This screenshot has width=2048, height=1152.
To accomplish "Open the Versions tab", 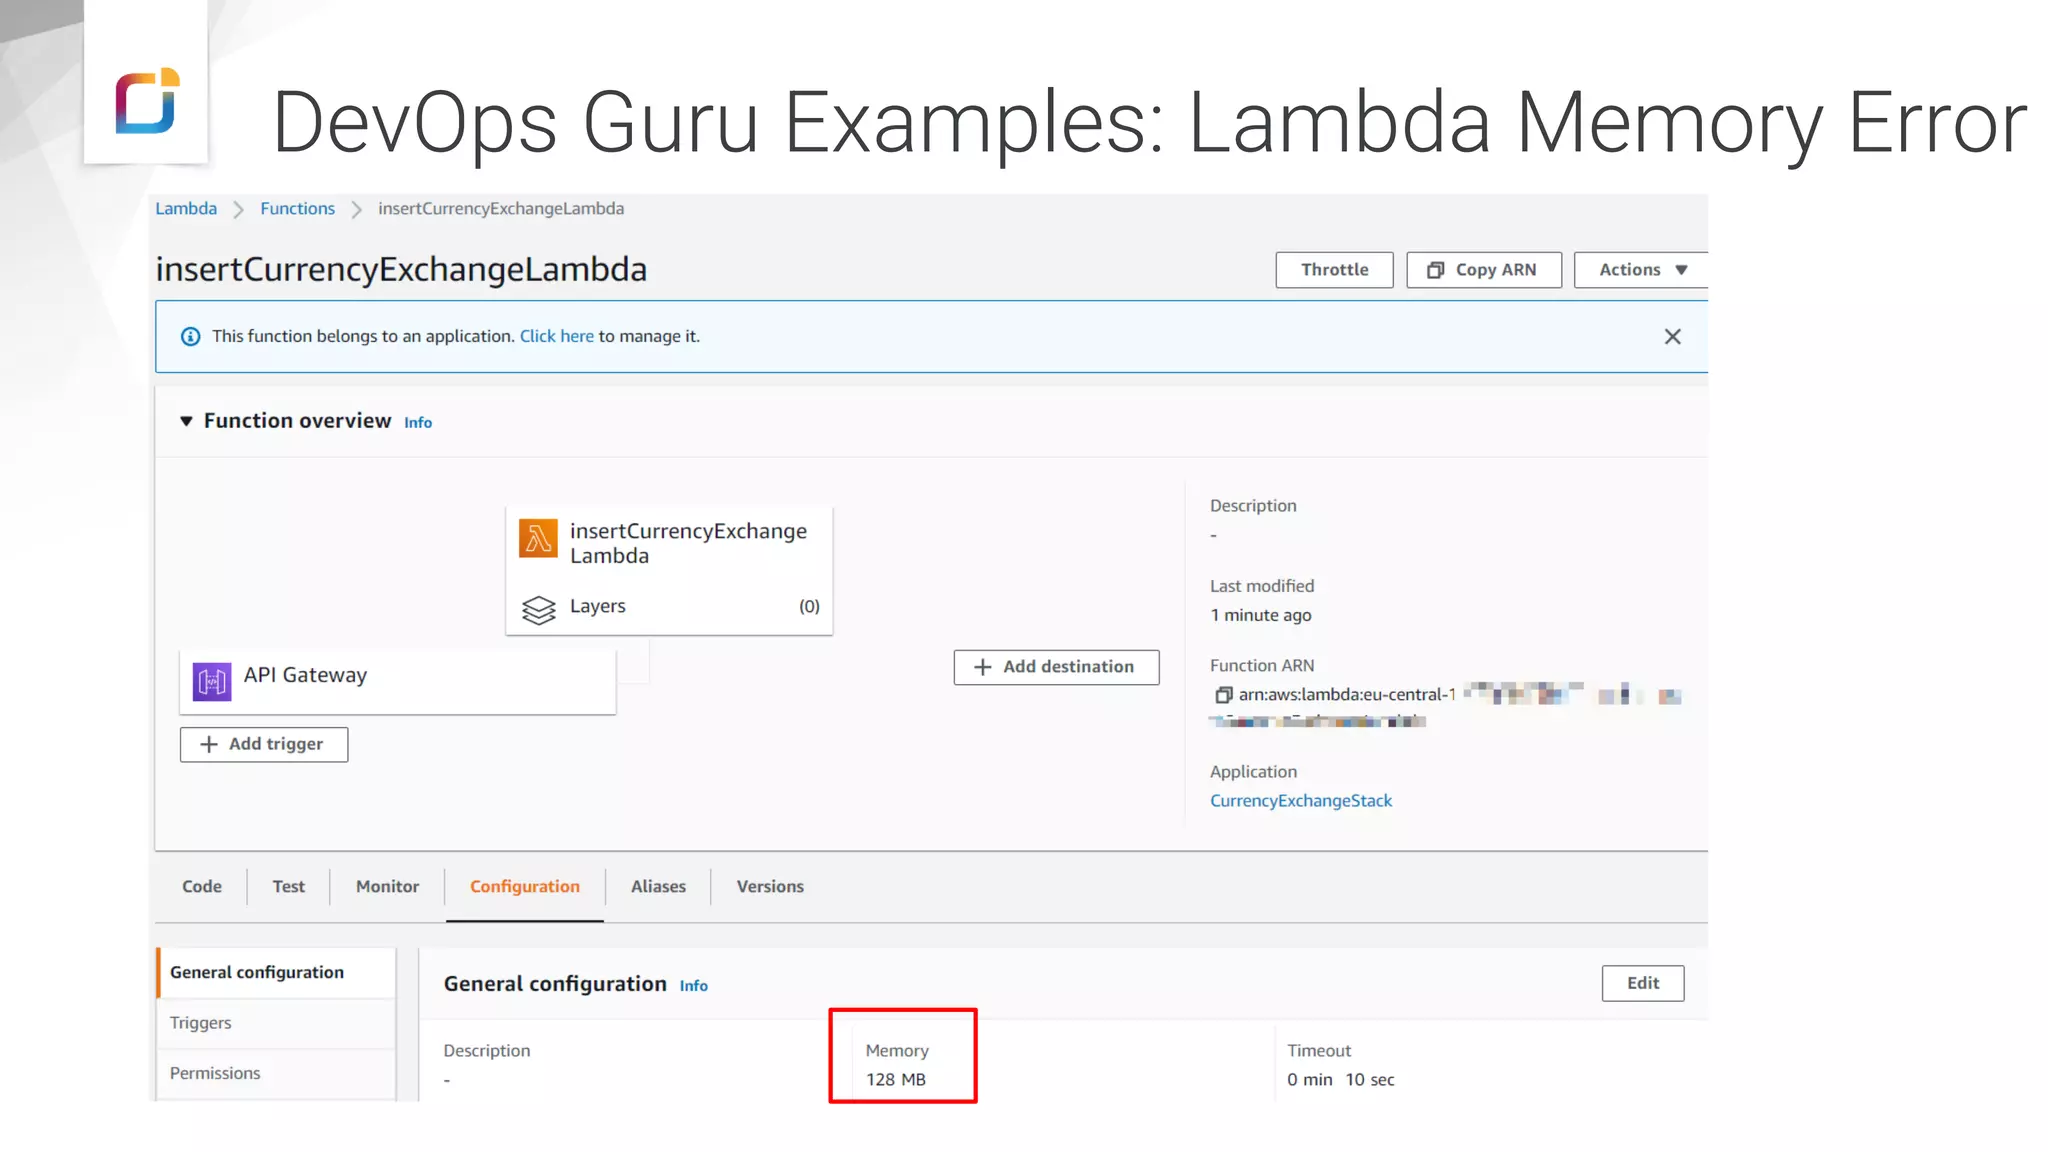I will point(770,887).
